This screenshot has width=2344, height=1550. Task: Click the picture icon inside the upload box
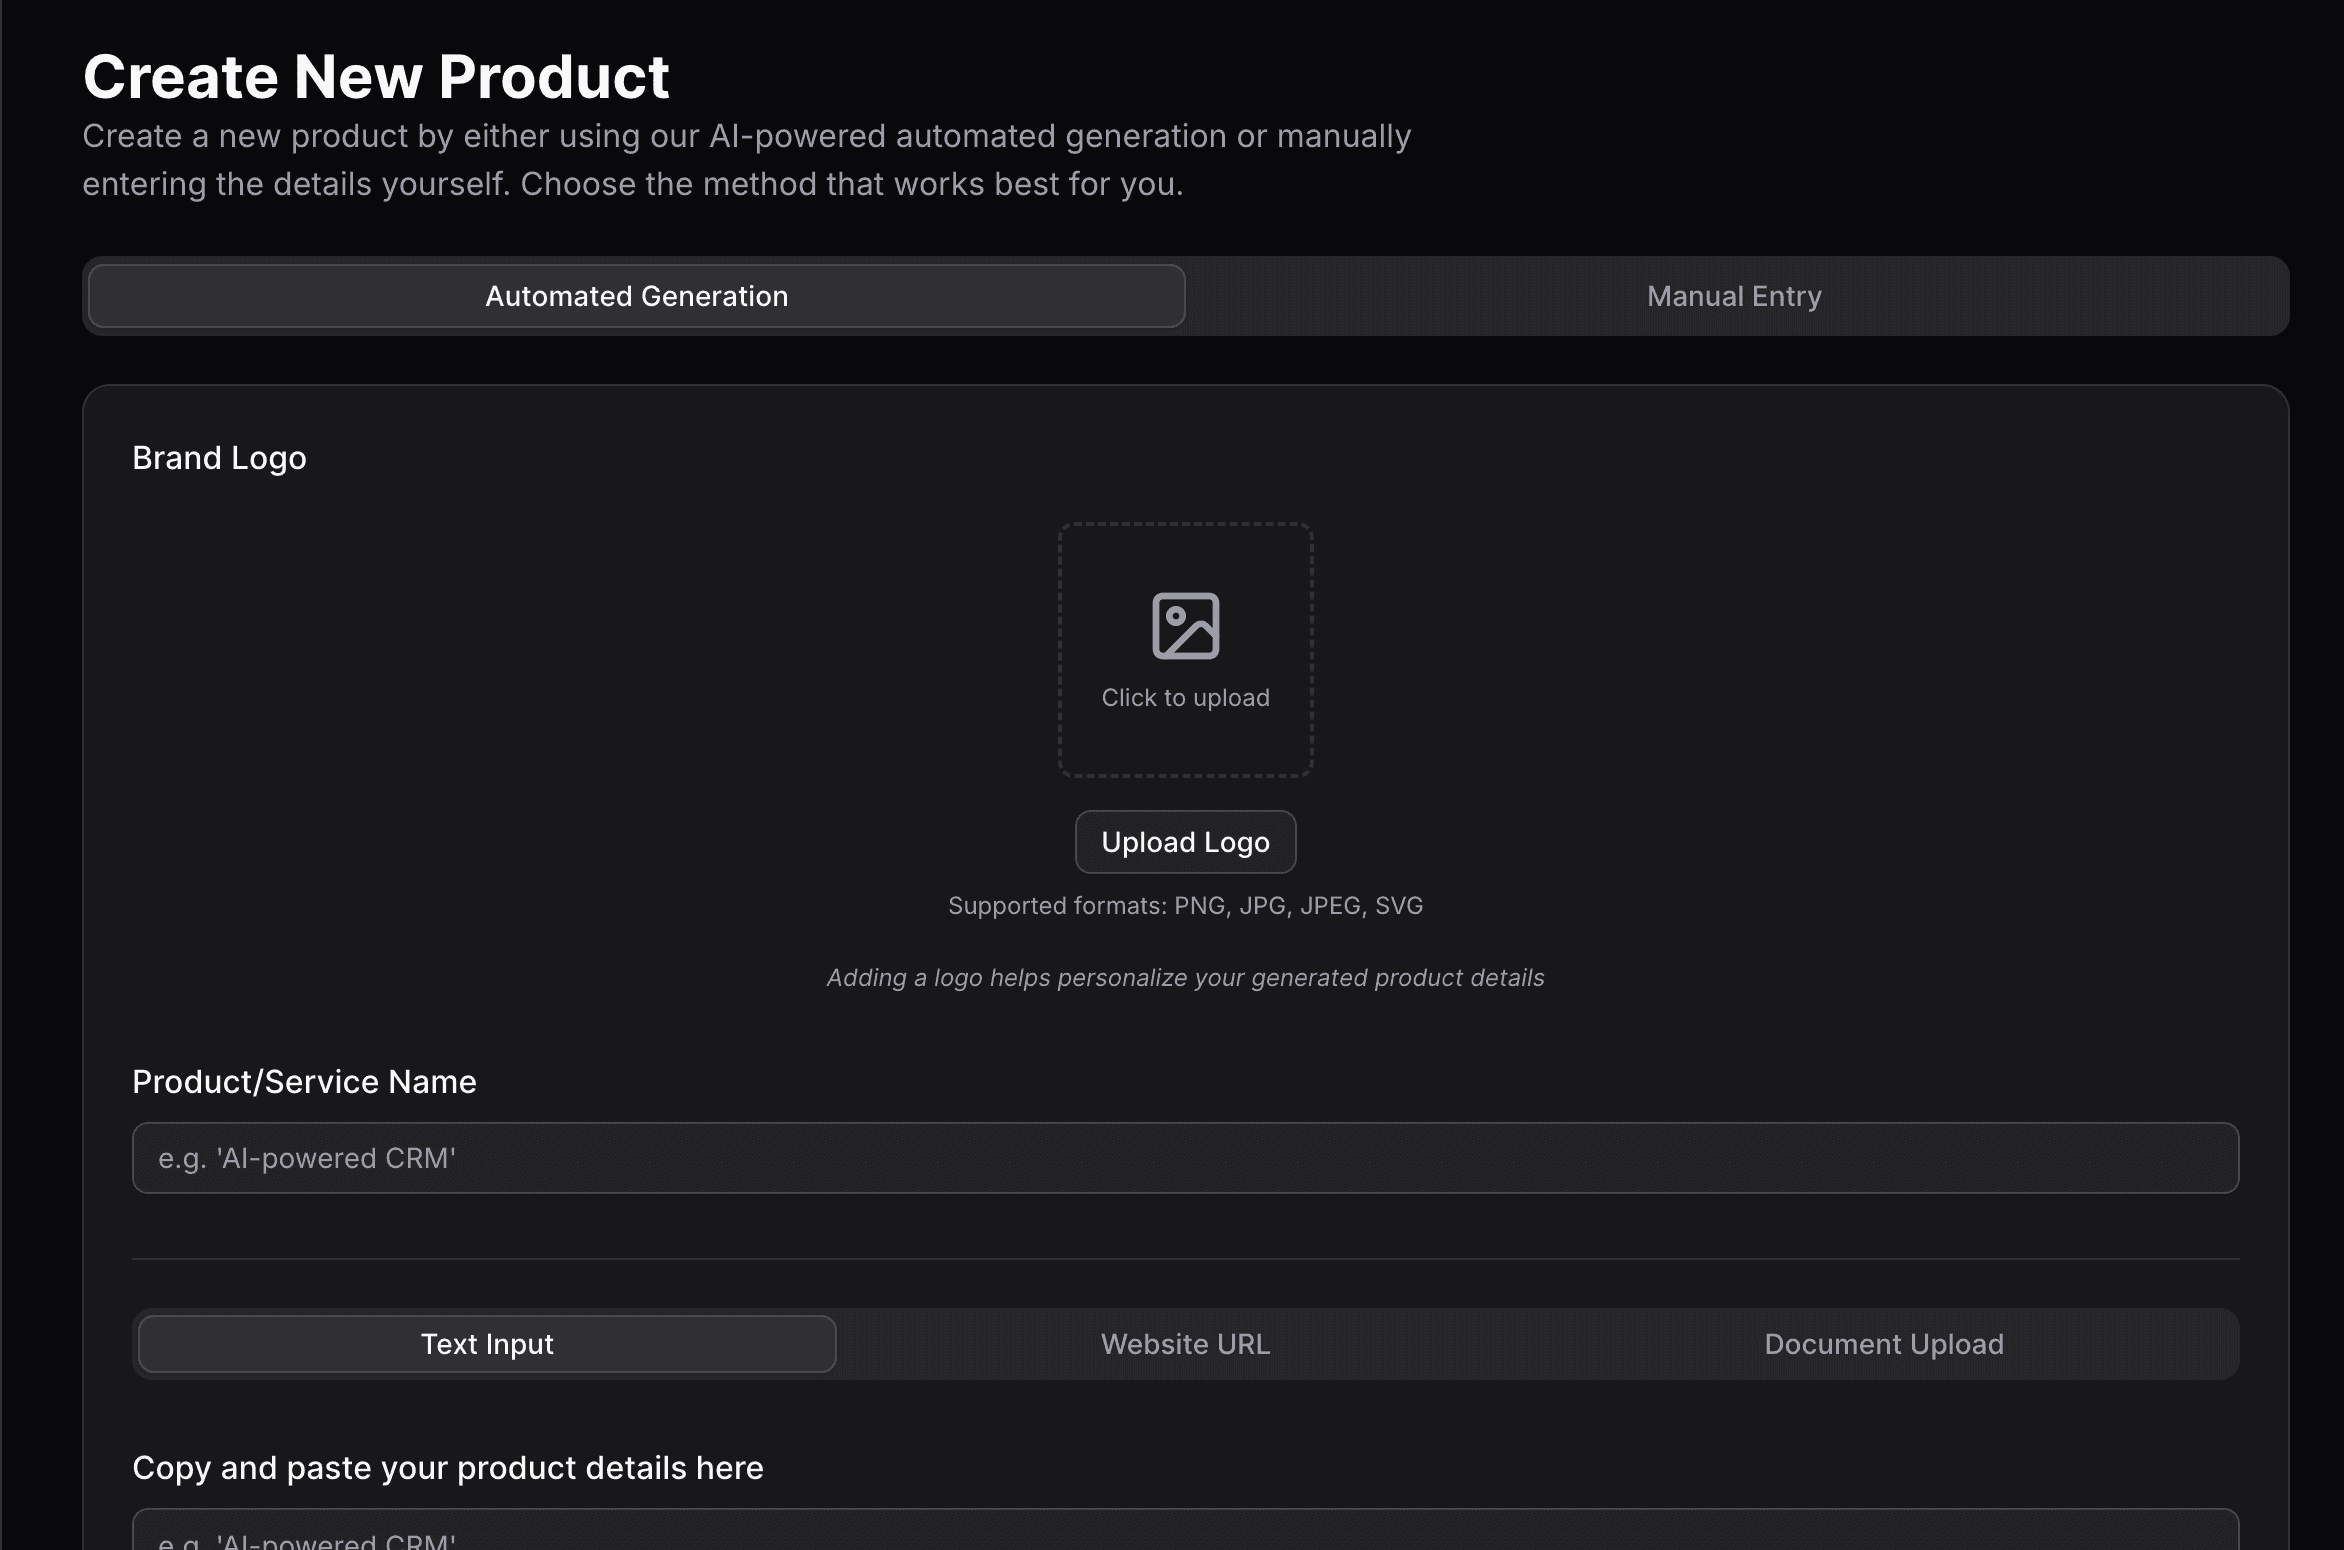click(x=1185, y=625)
